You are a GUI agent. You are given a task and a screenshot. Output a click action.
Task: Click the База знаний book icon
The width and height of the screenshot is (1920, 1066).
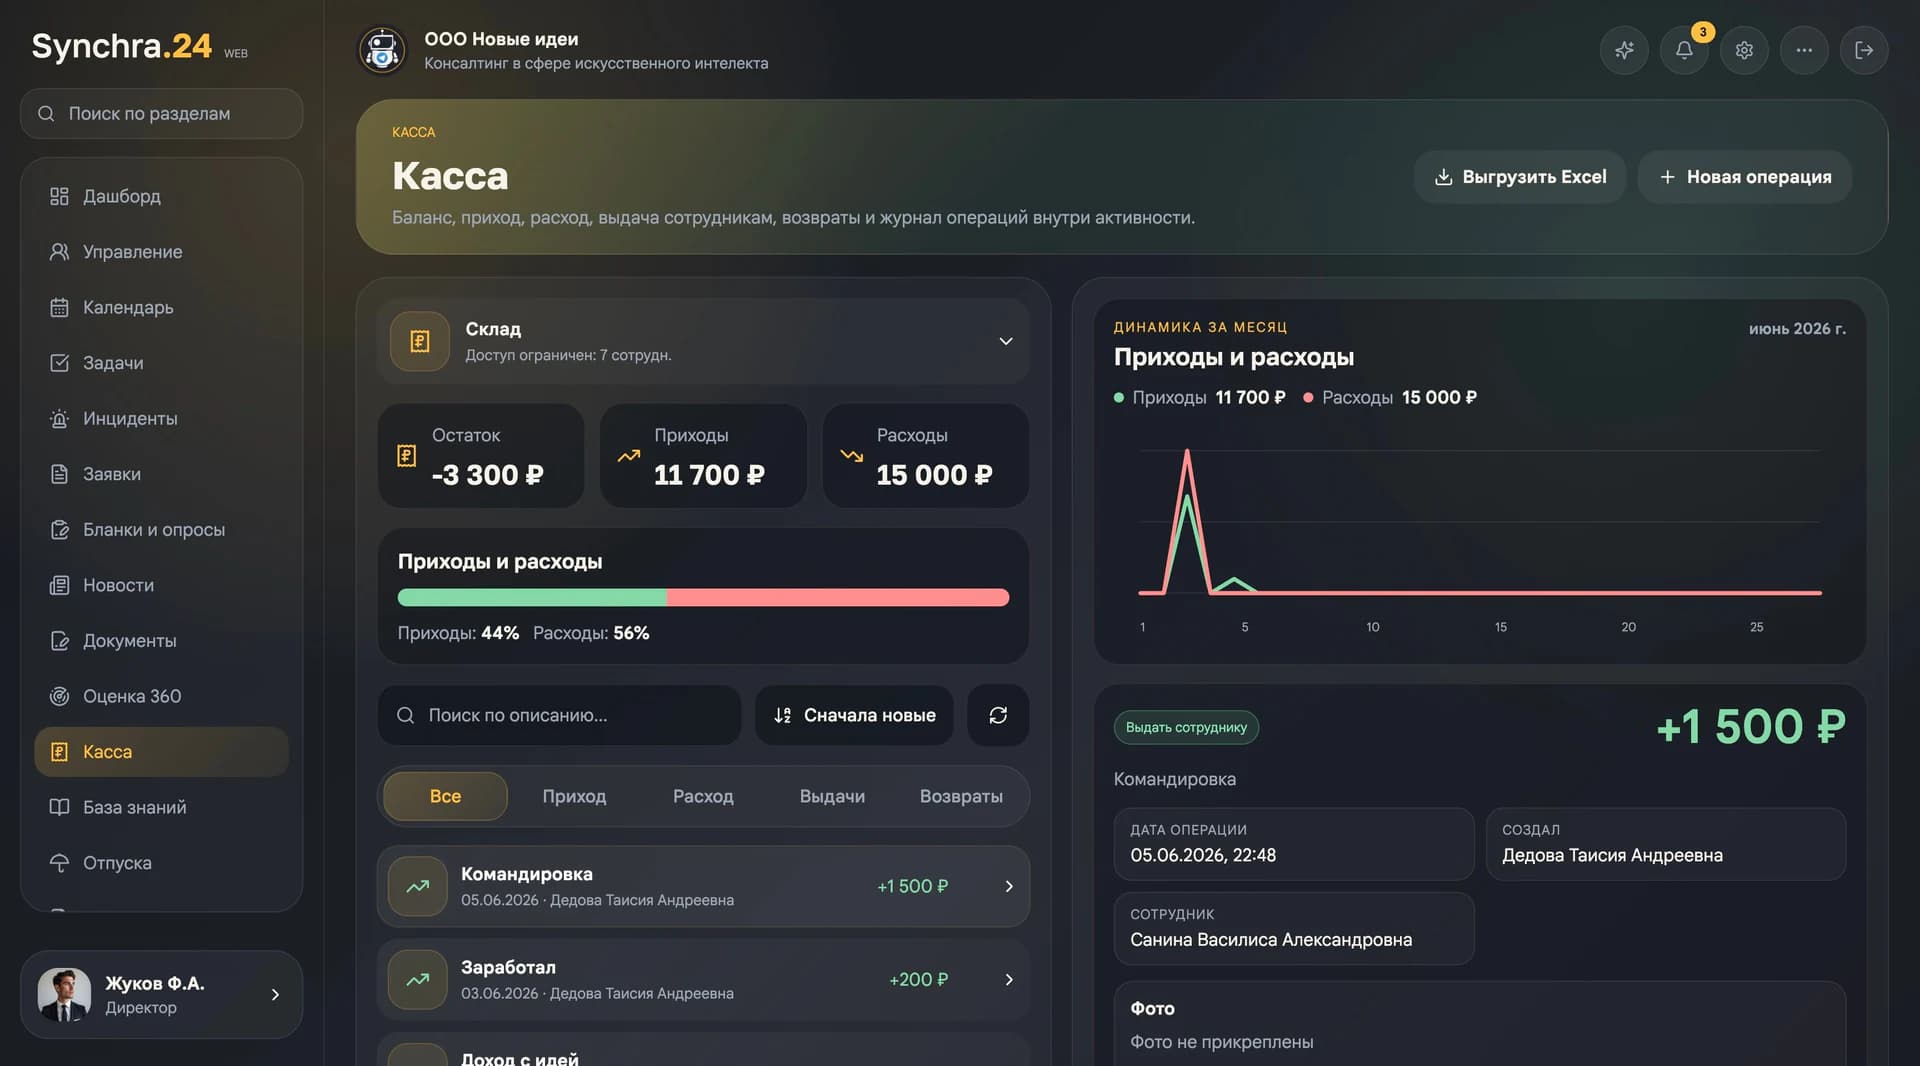(x=59, y=807)
